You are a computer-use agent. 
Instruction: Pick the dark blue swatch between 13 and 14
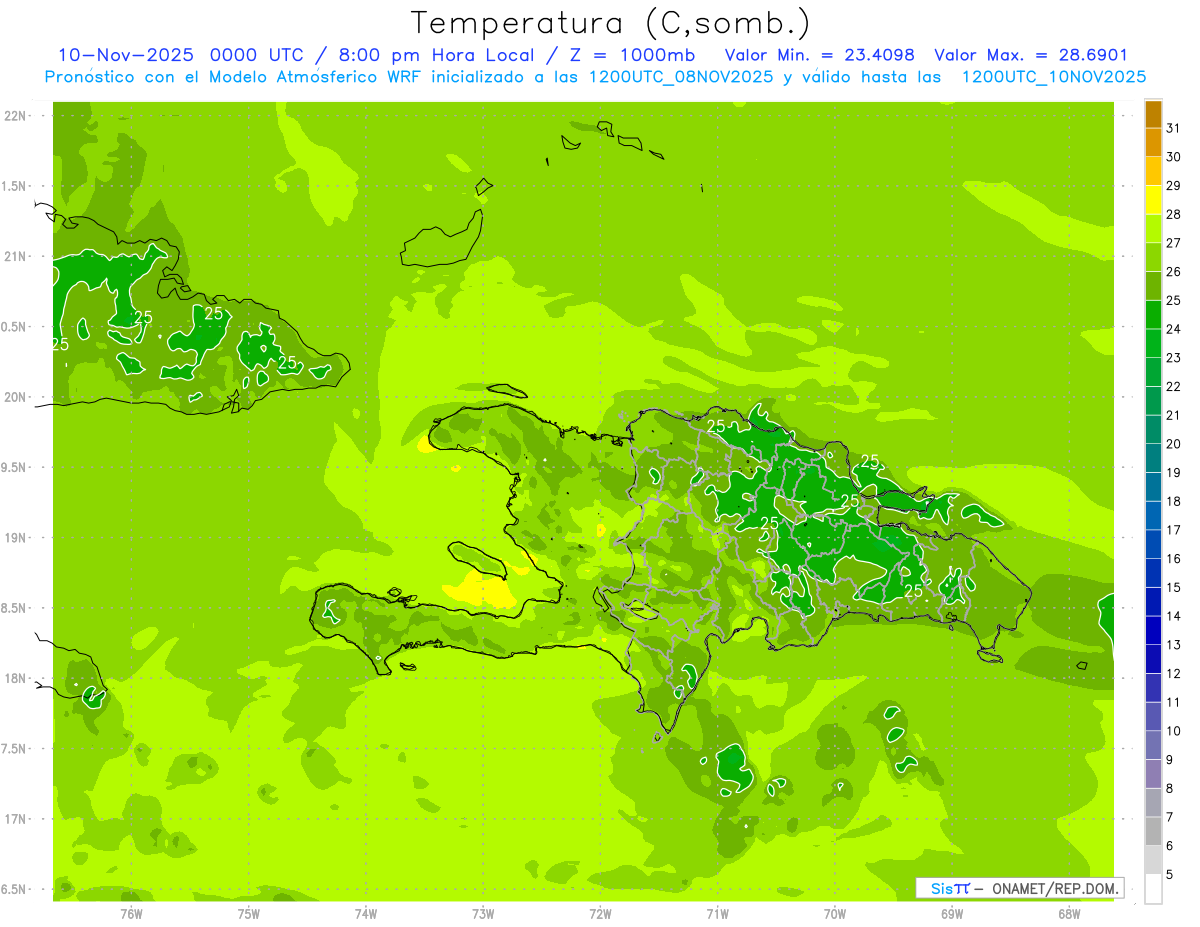[1153, 630]
